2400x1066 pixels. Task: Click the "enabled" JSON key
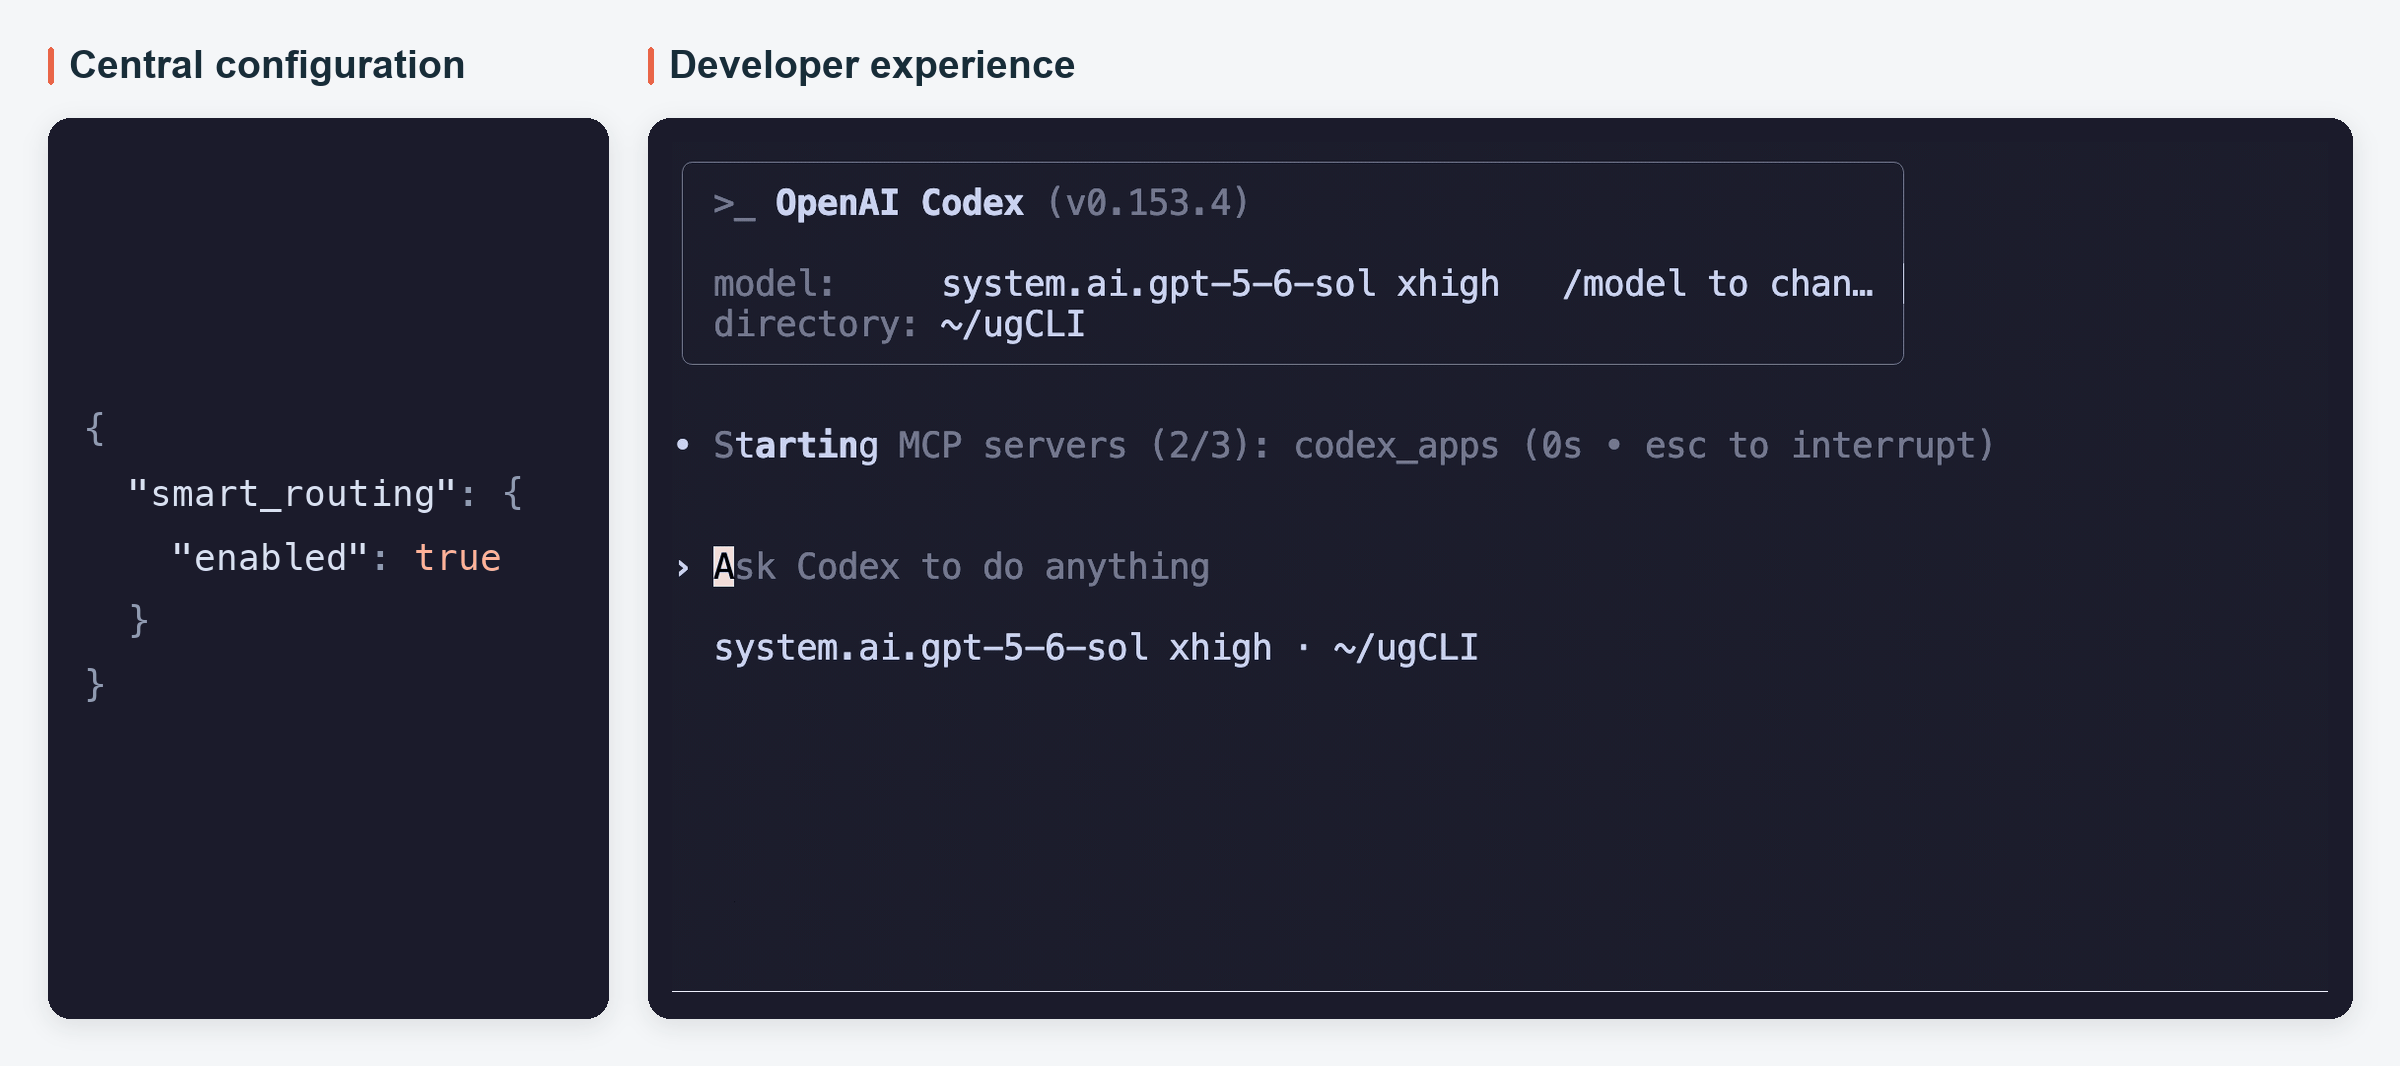pyautogui.click(x=269, y=557)
